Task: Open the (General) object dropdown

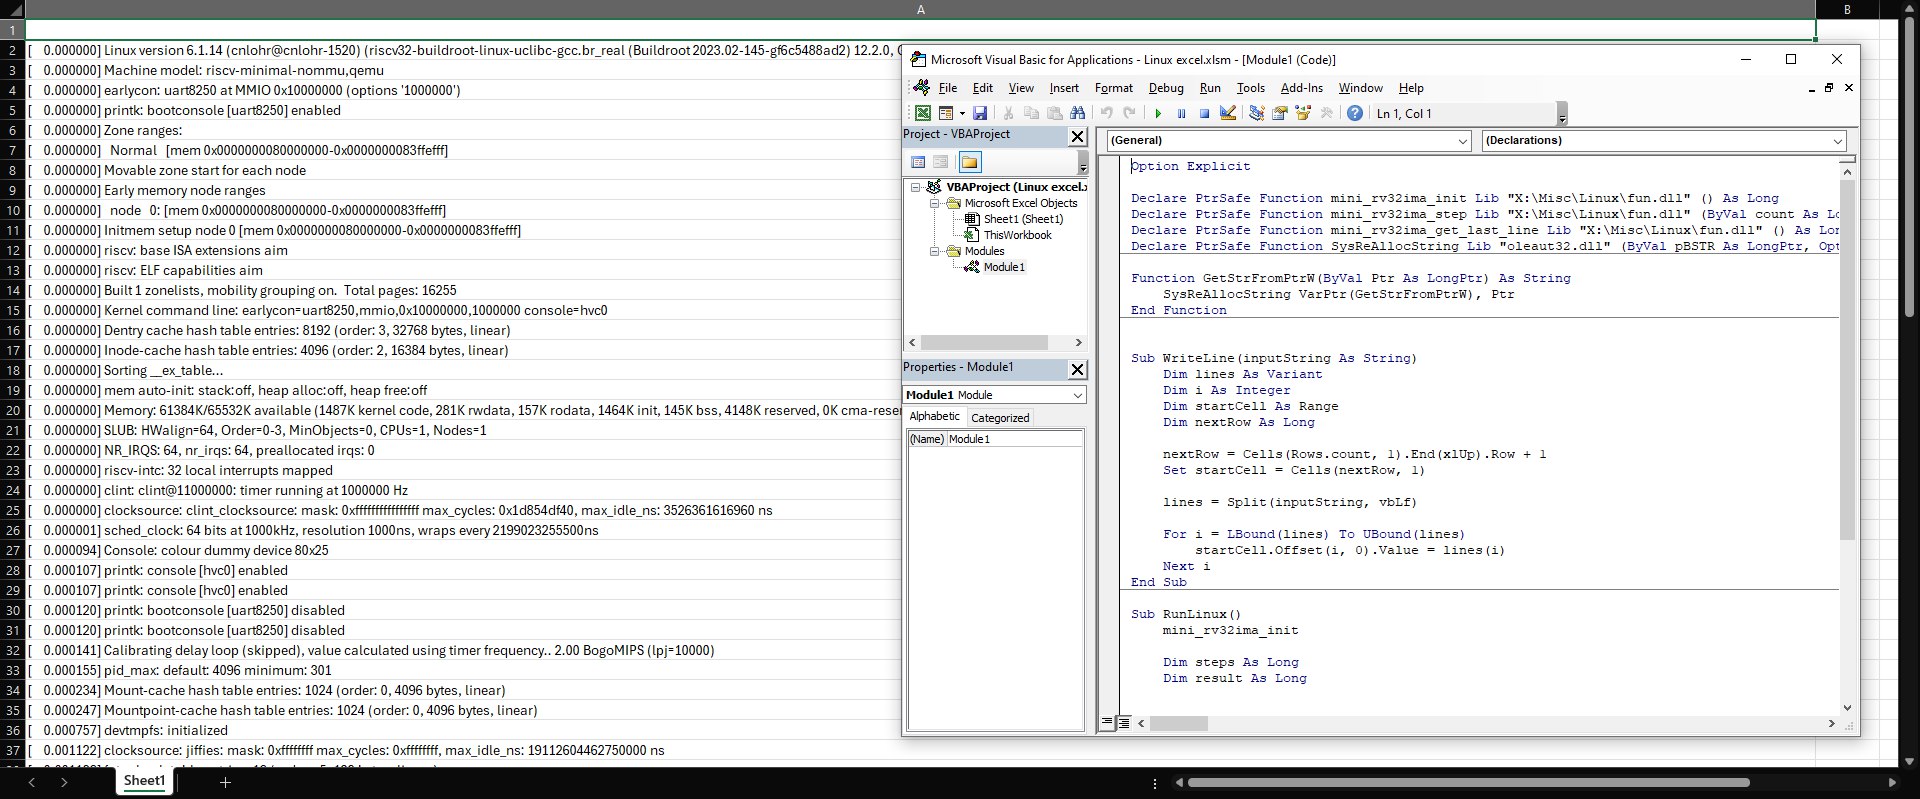Action: 1463,141
